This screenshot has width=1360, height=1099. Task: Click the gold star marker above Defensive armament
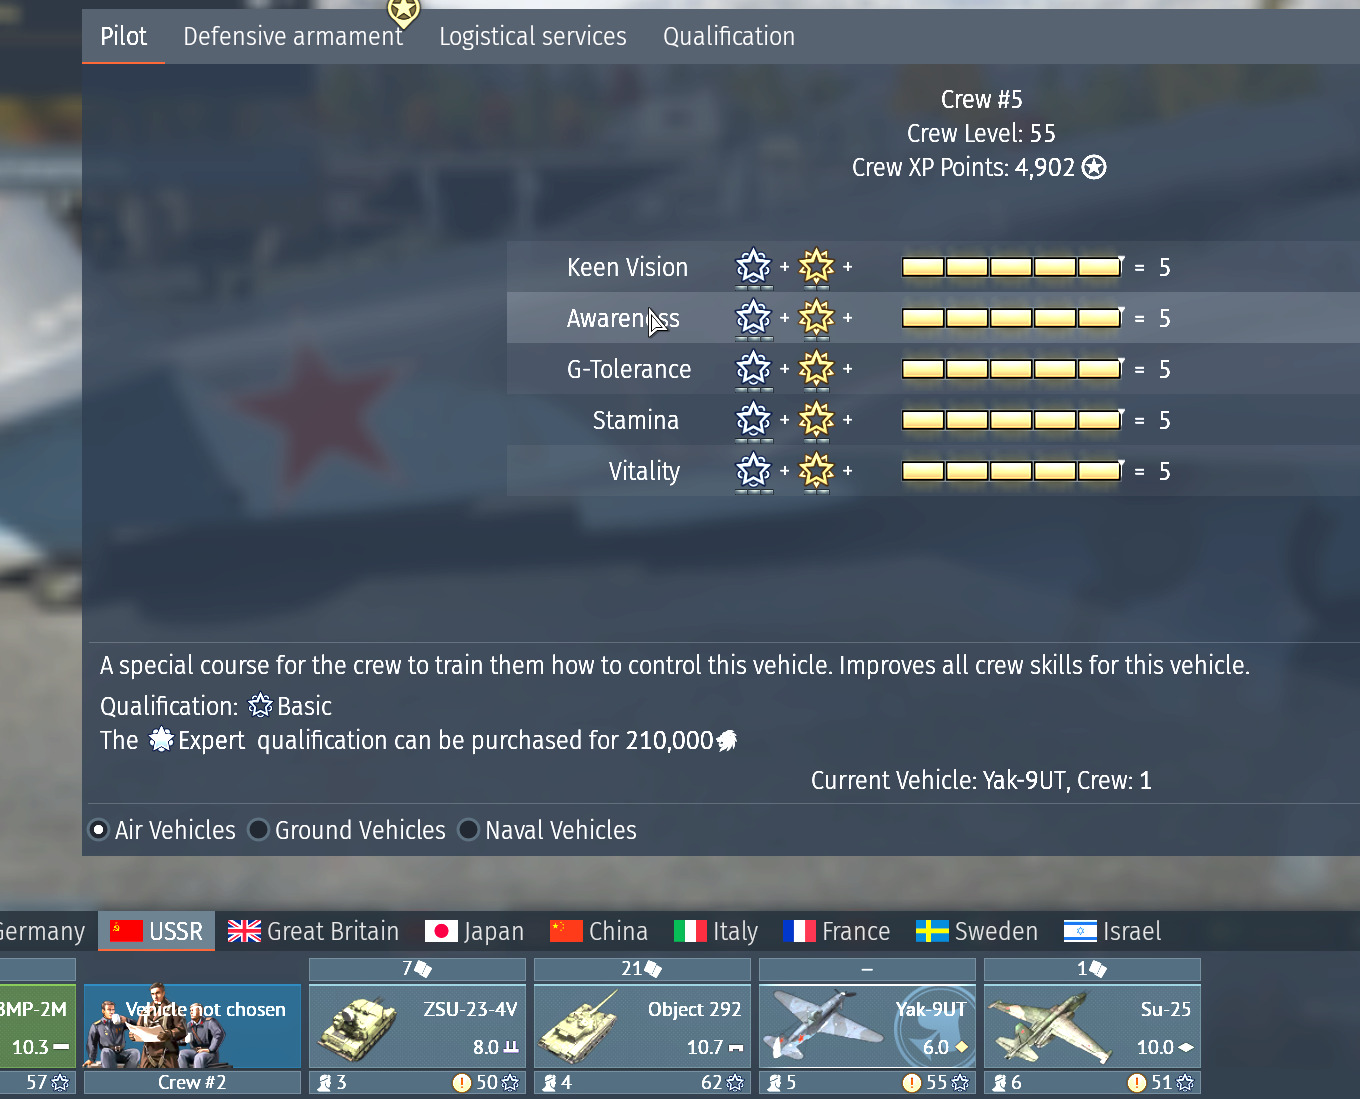pyautogui.click(x=403, y=12)
